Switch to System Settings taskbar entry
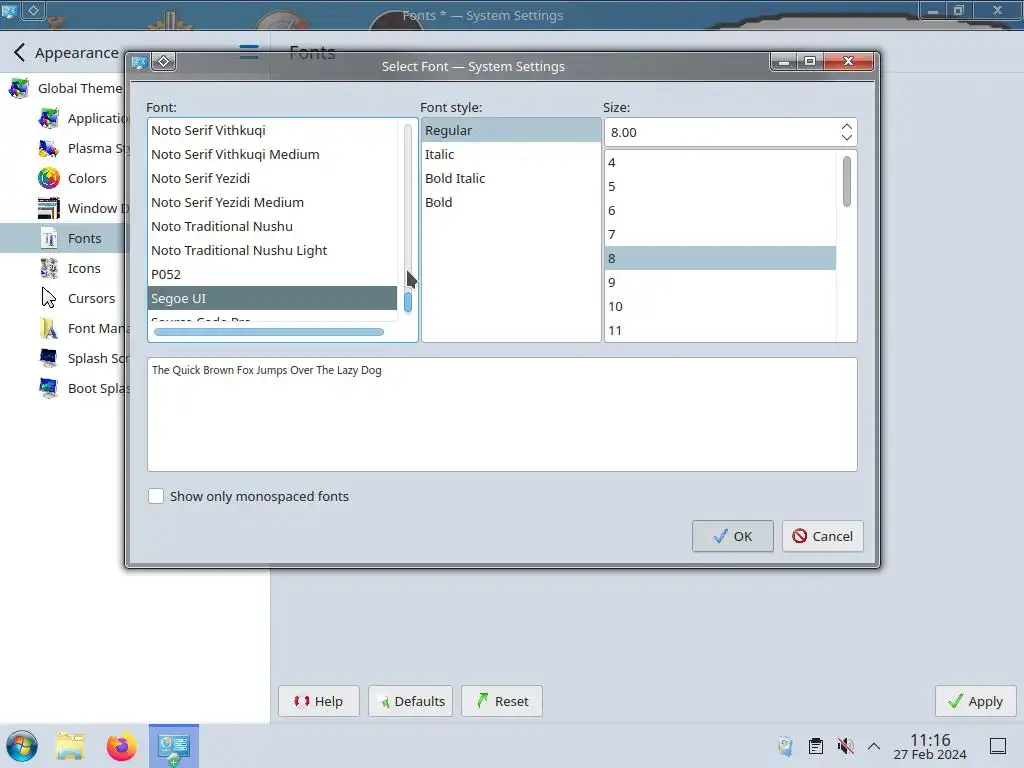Image resolution: width=1024 pixels, height=768 pixels. (174, 746)
